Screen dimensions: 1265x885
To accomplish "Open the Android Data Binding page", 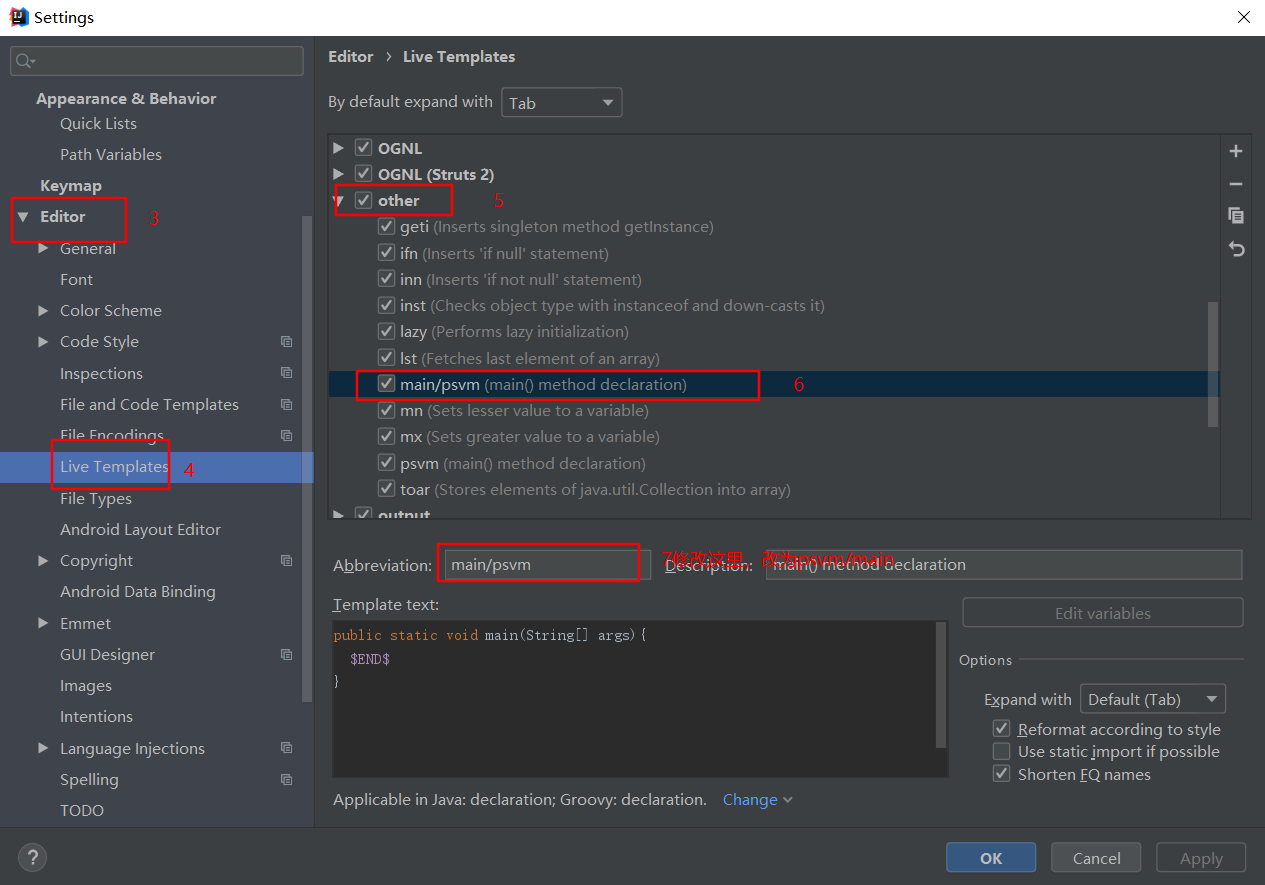I will click(138, 592).
